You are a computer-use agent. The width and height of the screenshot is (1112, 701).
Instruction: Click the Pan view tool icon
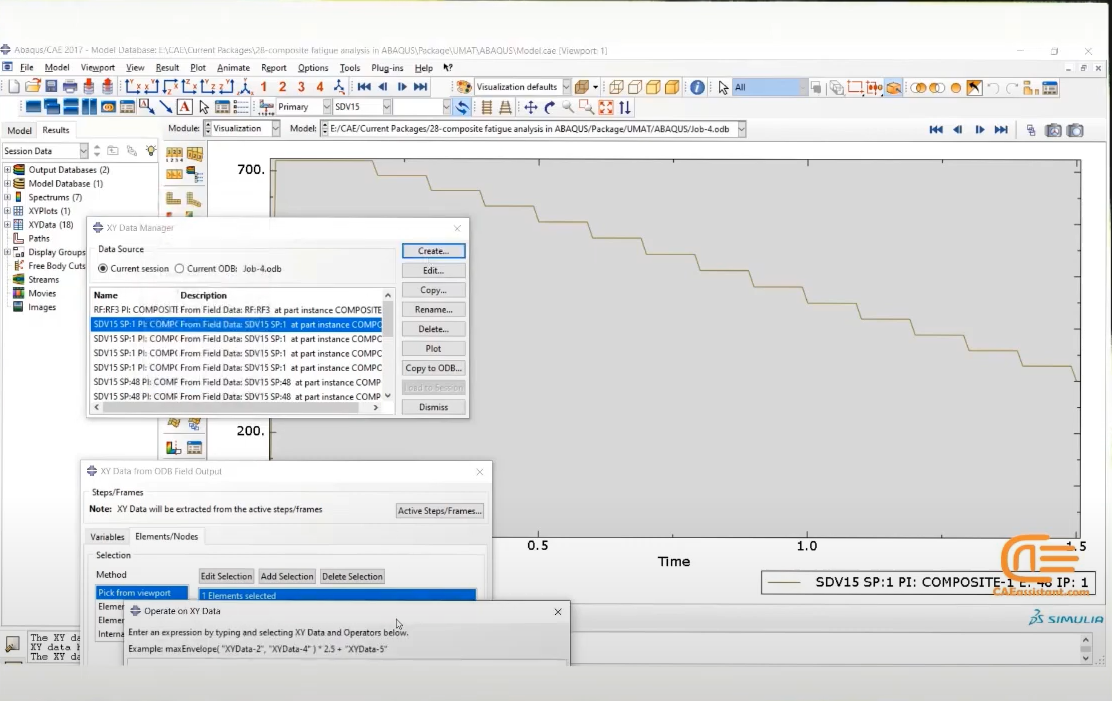pos(530,107)
